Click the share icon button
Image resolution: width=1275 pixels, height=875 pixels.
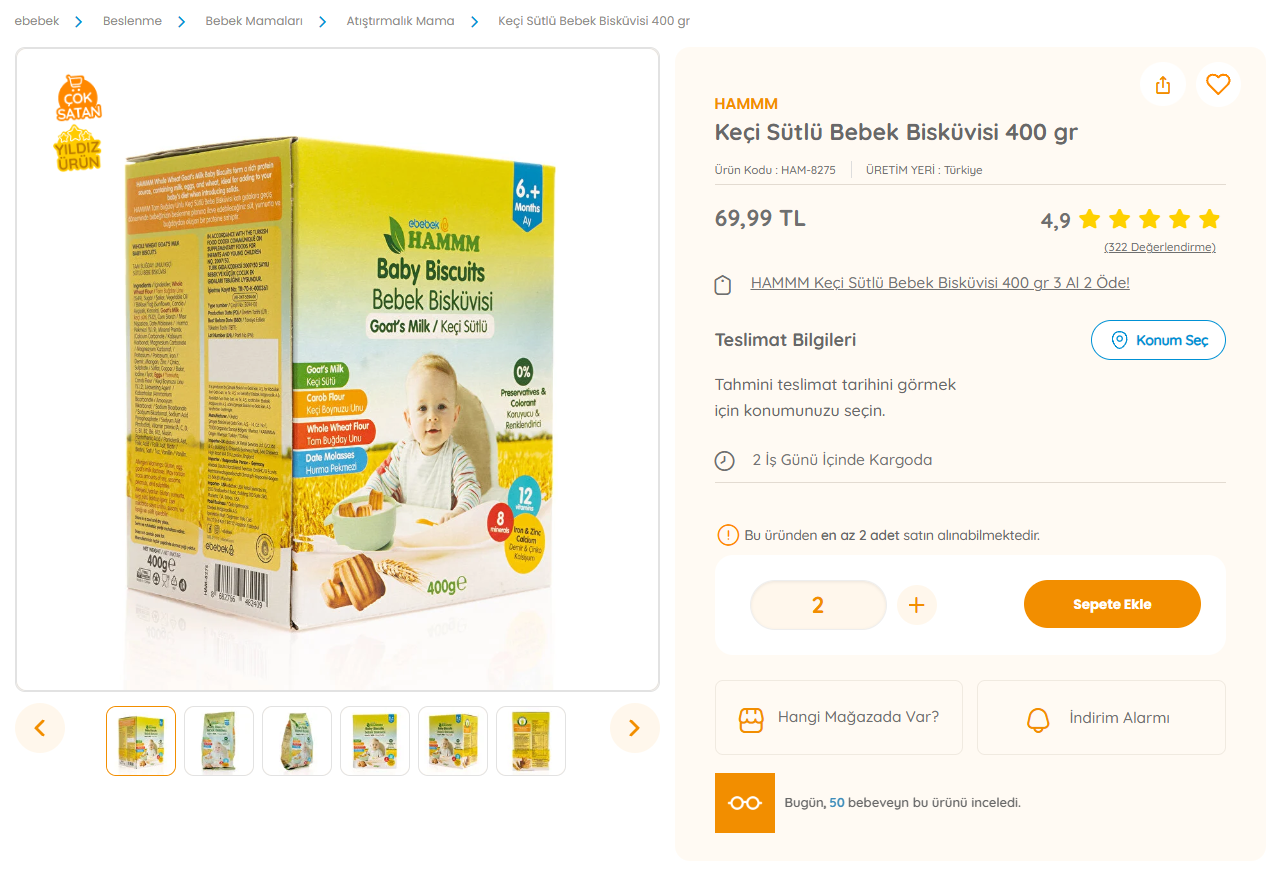coord(1162,85)
